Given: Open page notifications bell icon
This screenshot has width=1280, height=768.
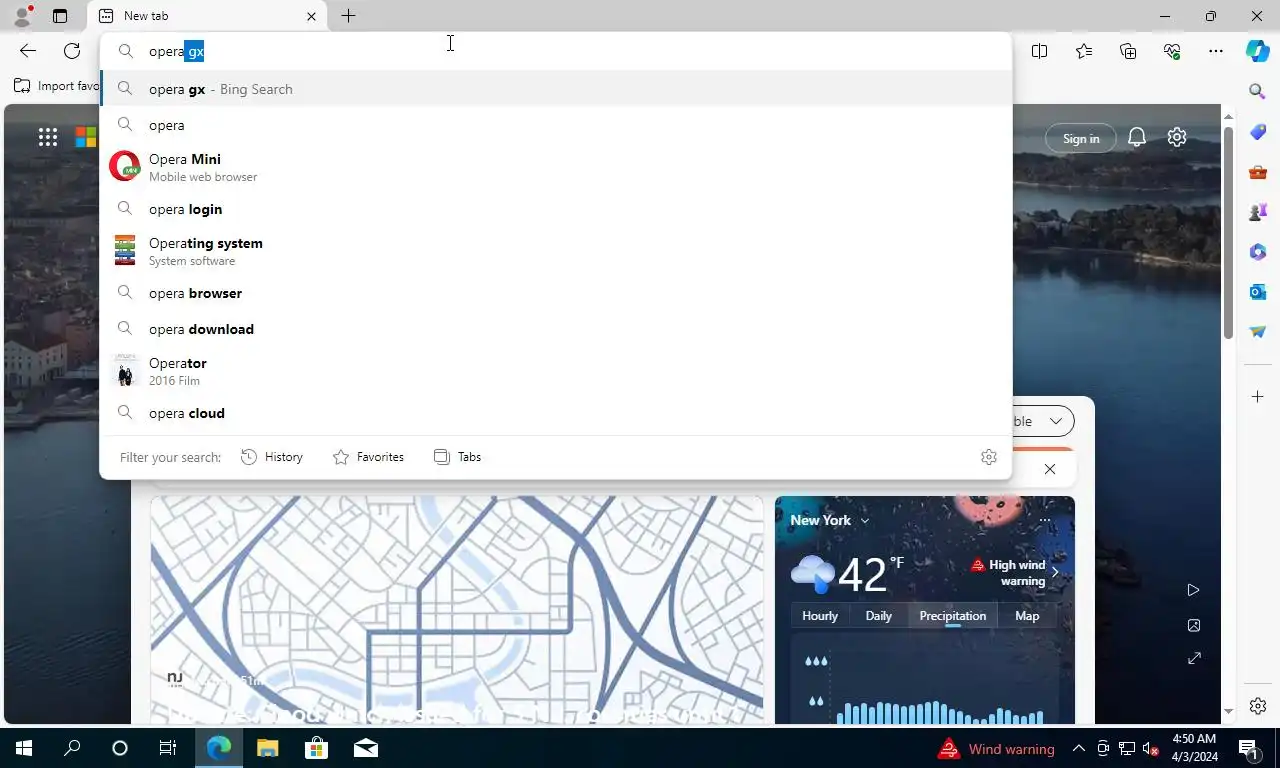Looking at the screenshot, I should click(1137, 138).
